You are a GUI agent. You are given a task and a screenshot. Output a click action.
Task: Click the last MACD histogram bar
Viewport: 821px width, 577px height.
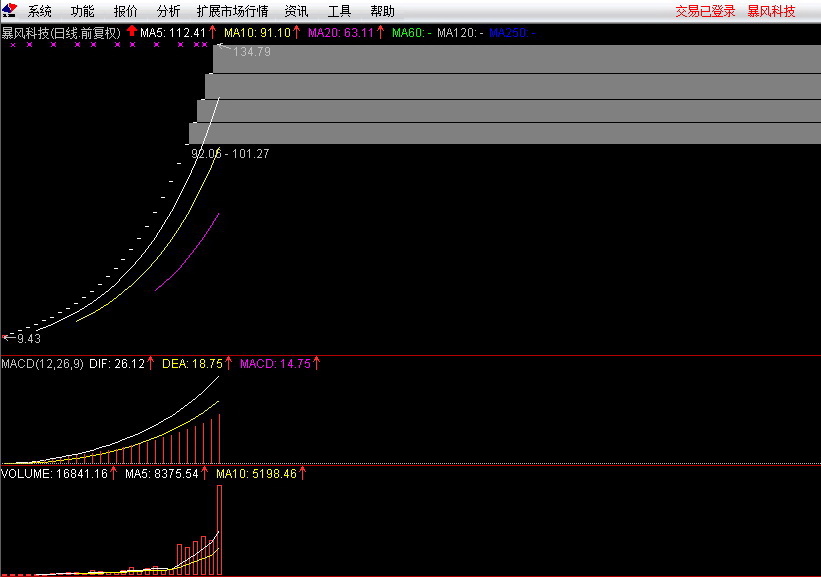point(219,439)
